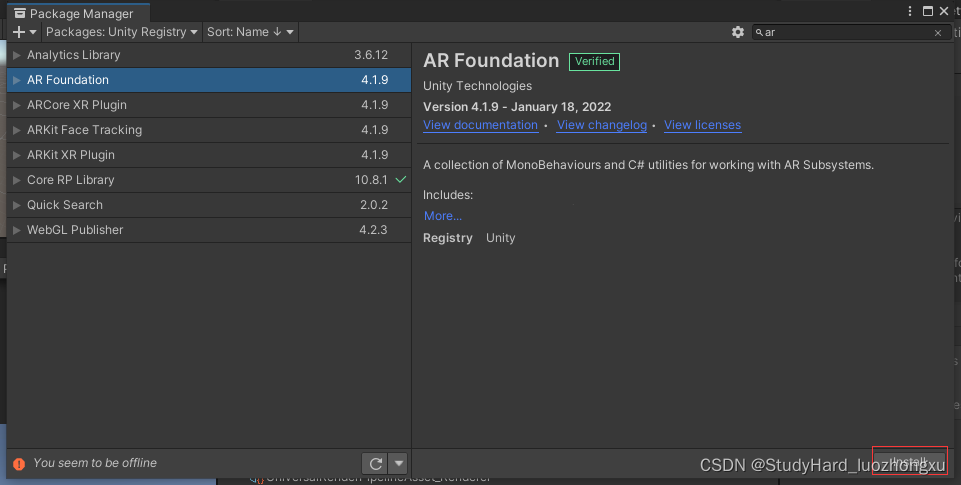The image size is (961, 485).
Task: Click the WebGL Publisher version 4.2.3
Action: [x=373, y=231]
